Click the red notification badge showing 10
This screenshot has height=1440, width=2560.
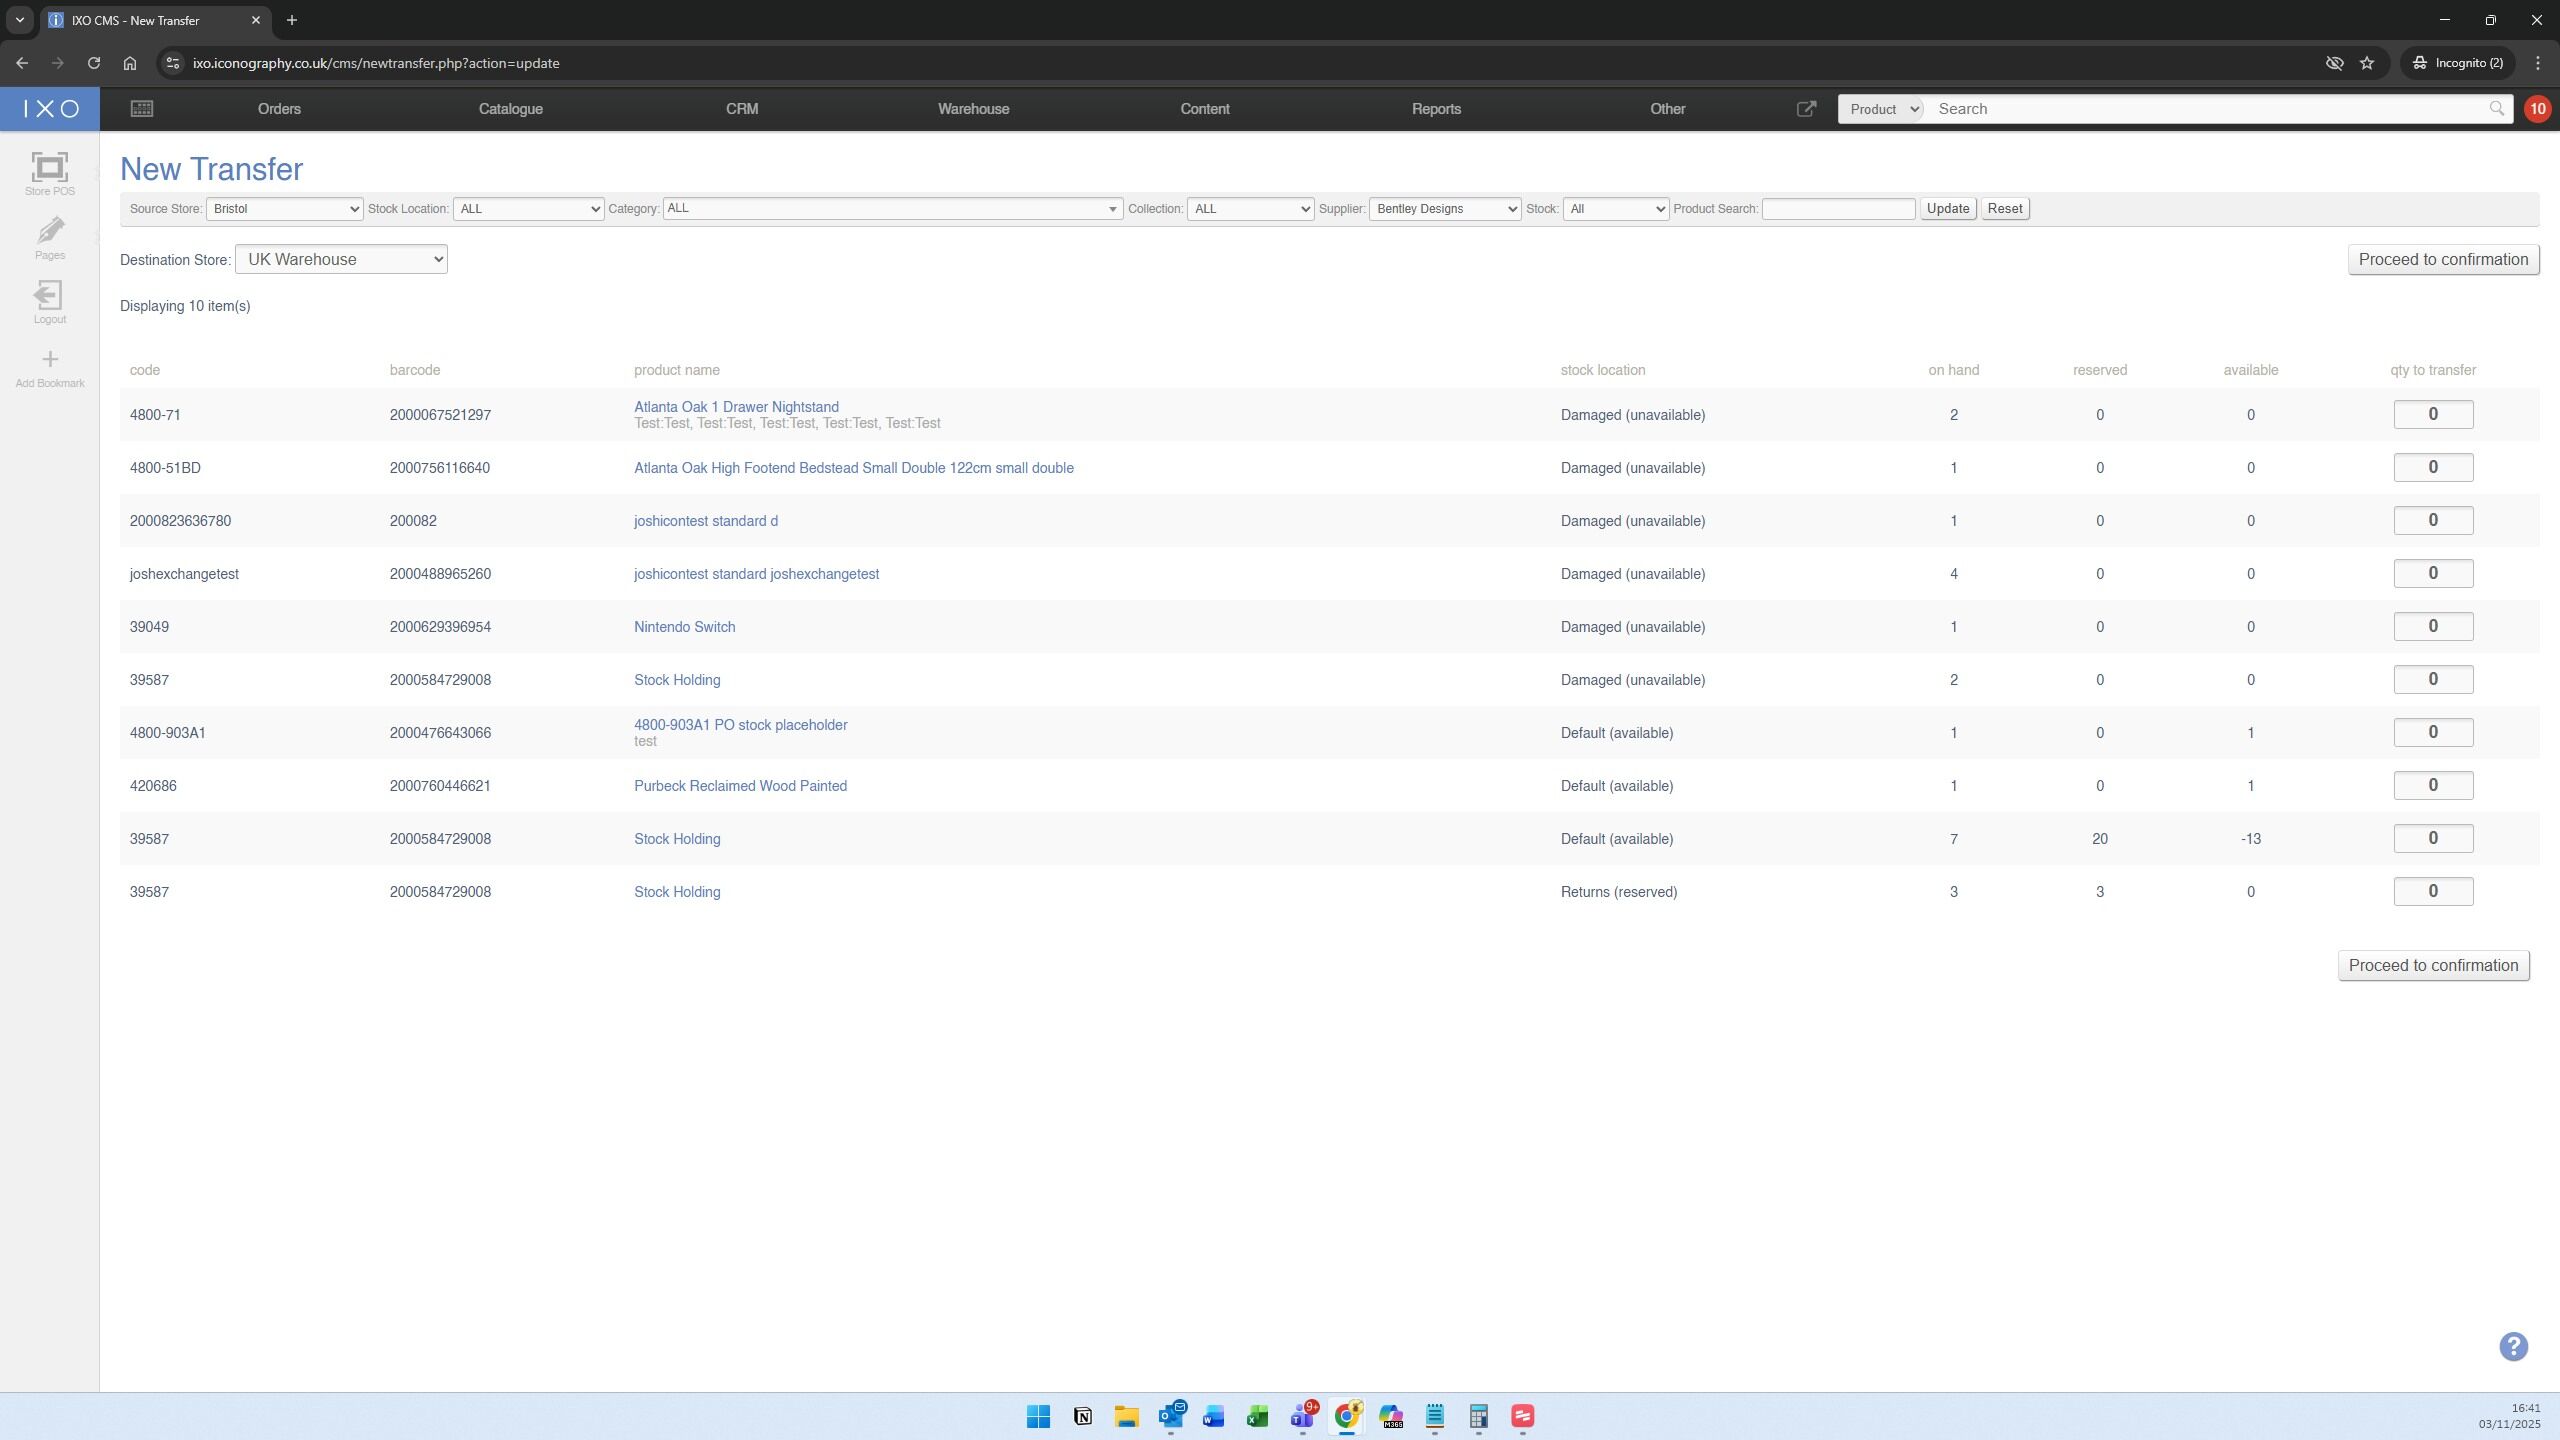click(2537, 109)
